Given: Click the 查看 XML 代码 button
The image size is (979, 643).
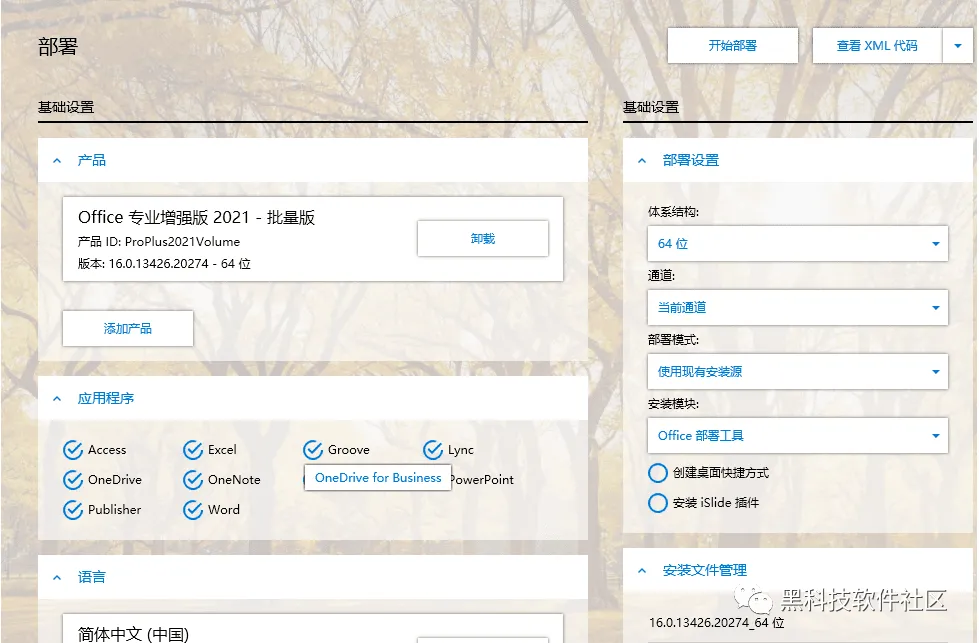Looking at the screenshot, I should pos(877,46).
